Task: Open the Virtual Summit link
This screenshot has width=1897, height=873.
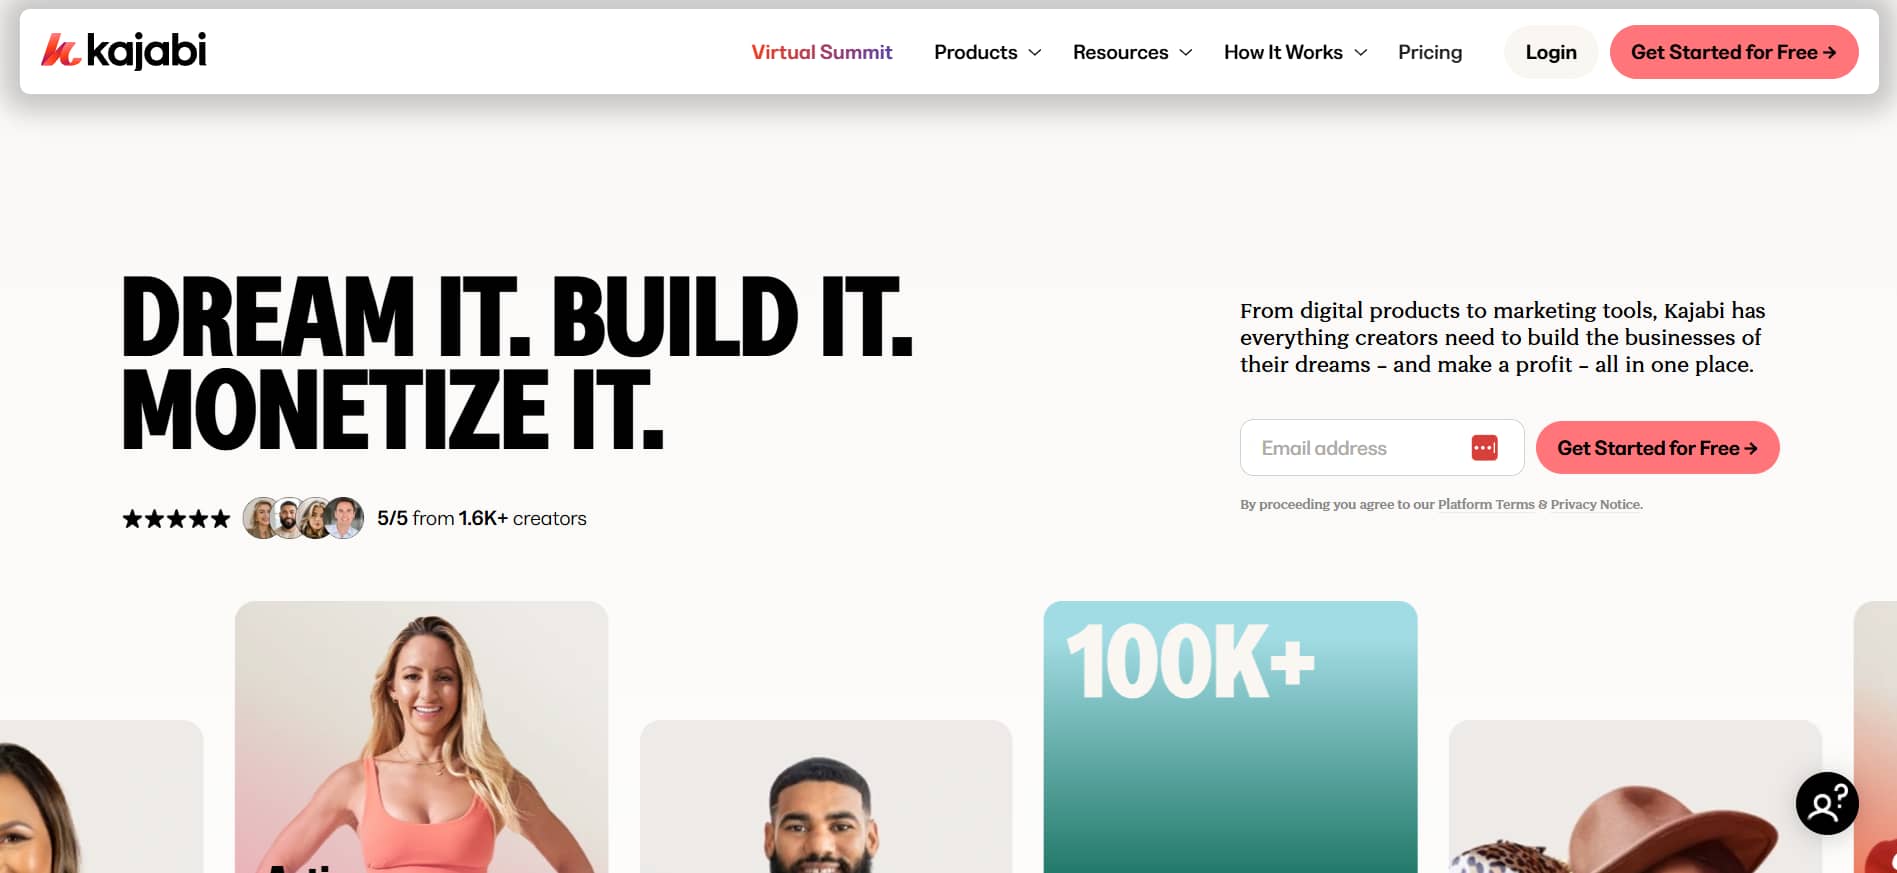Action: coord(821,52)
